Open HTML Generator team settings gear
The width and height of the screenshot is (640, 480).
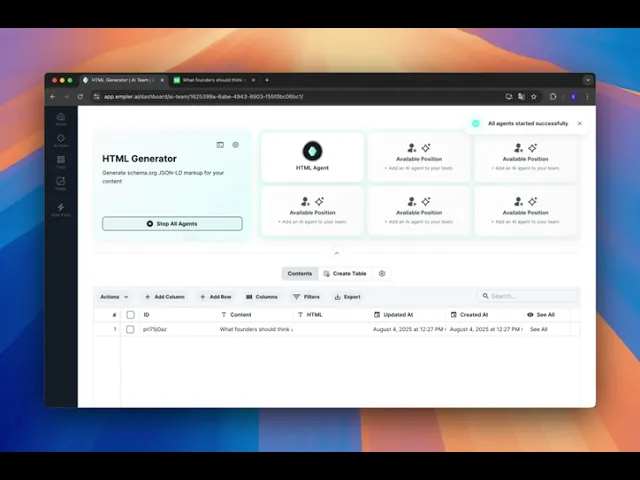(x=236, y=145)
